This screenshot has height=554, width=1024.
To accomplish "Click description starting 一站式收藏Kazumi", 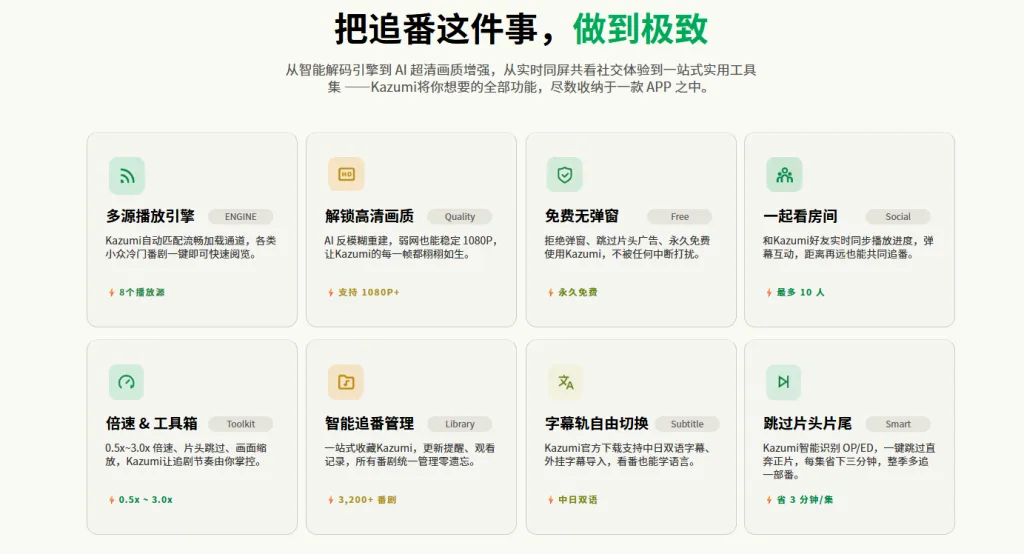I will (x=410, y=455).
